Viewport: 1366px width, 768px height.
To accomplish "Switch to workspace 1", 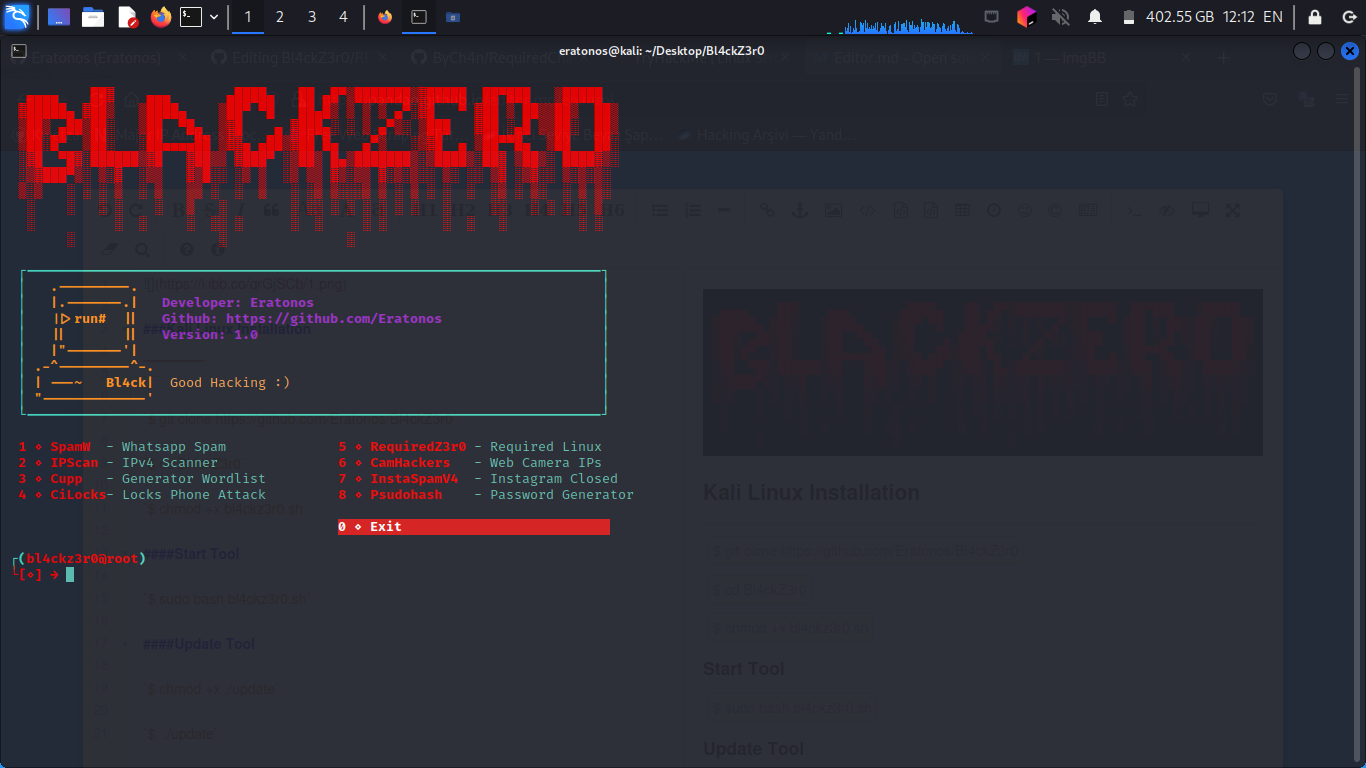I will point(248,17).
